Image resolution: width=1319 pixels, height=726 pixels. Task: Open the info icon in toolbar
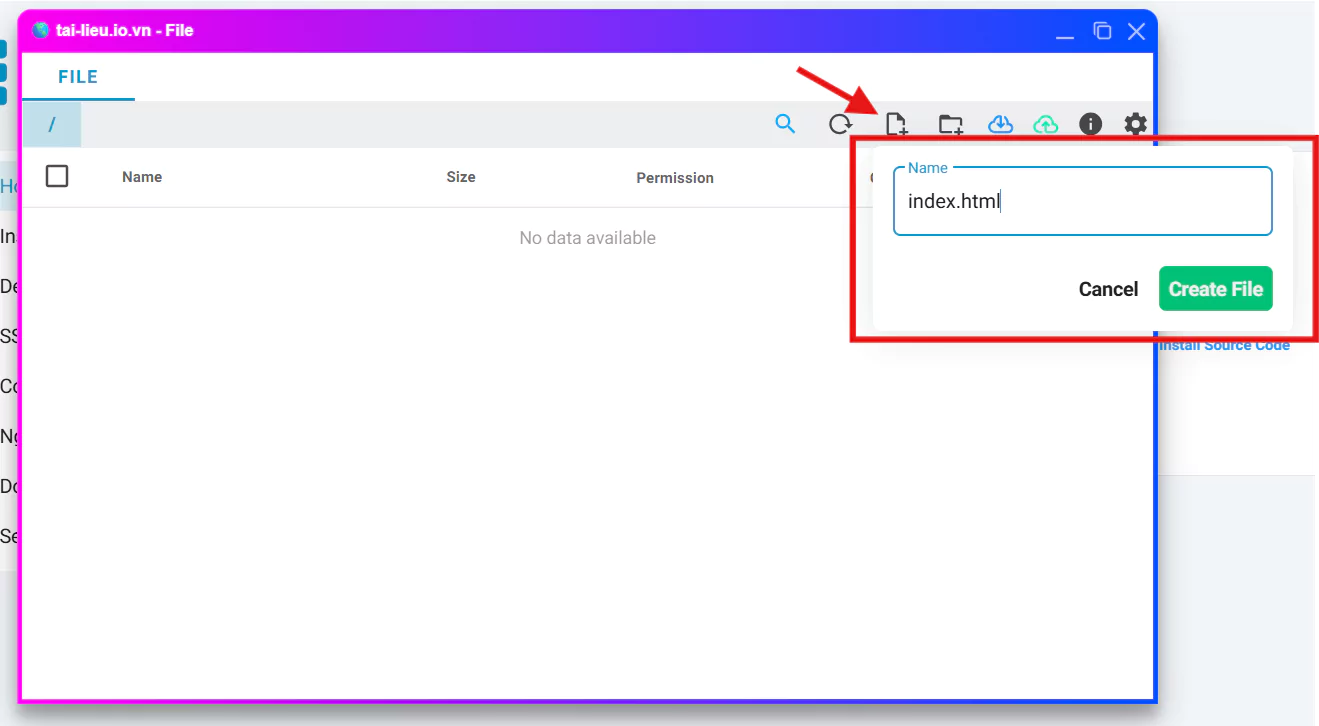tap(1090, 124)
